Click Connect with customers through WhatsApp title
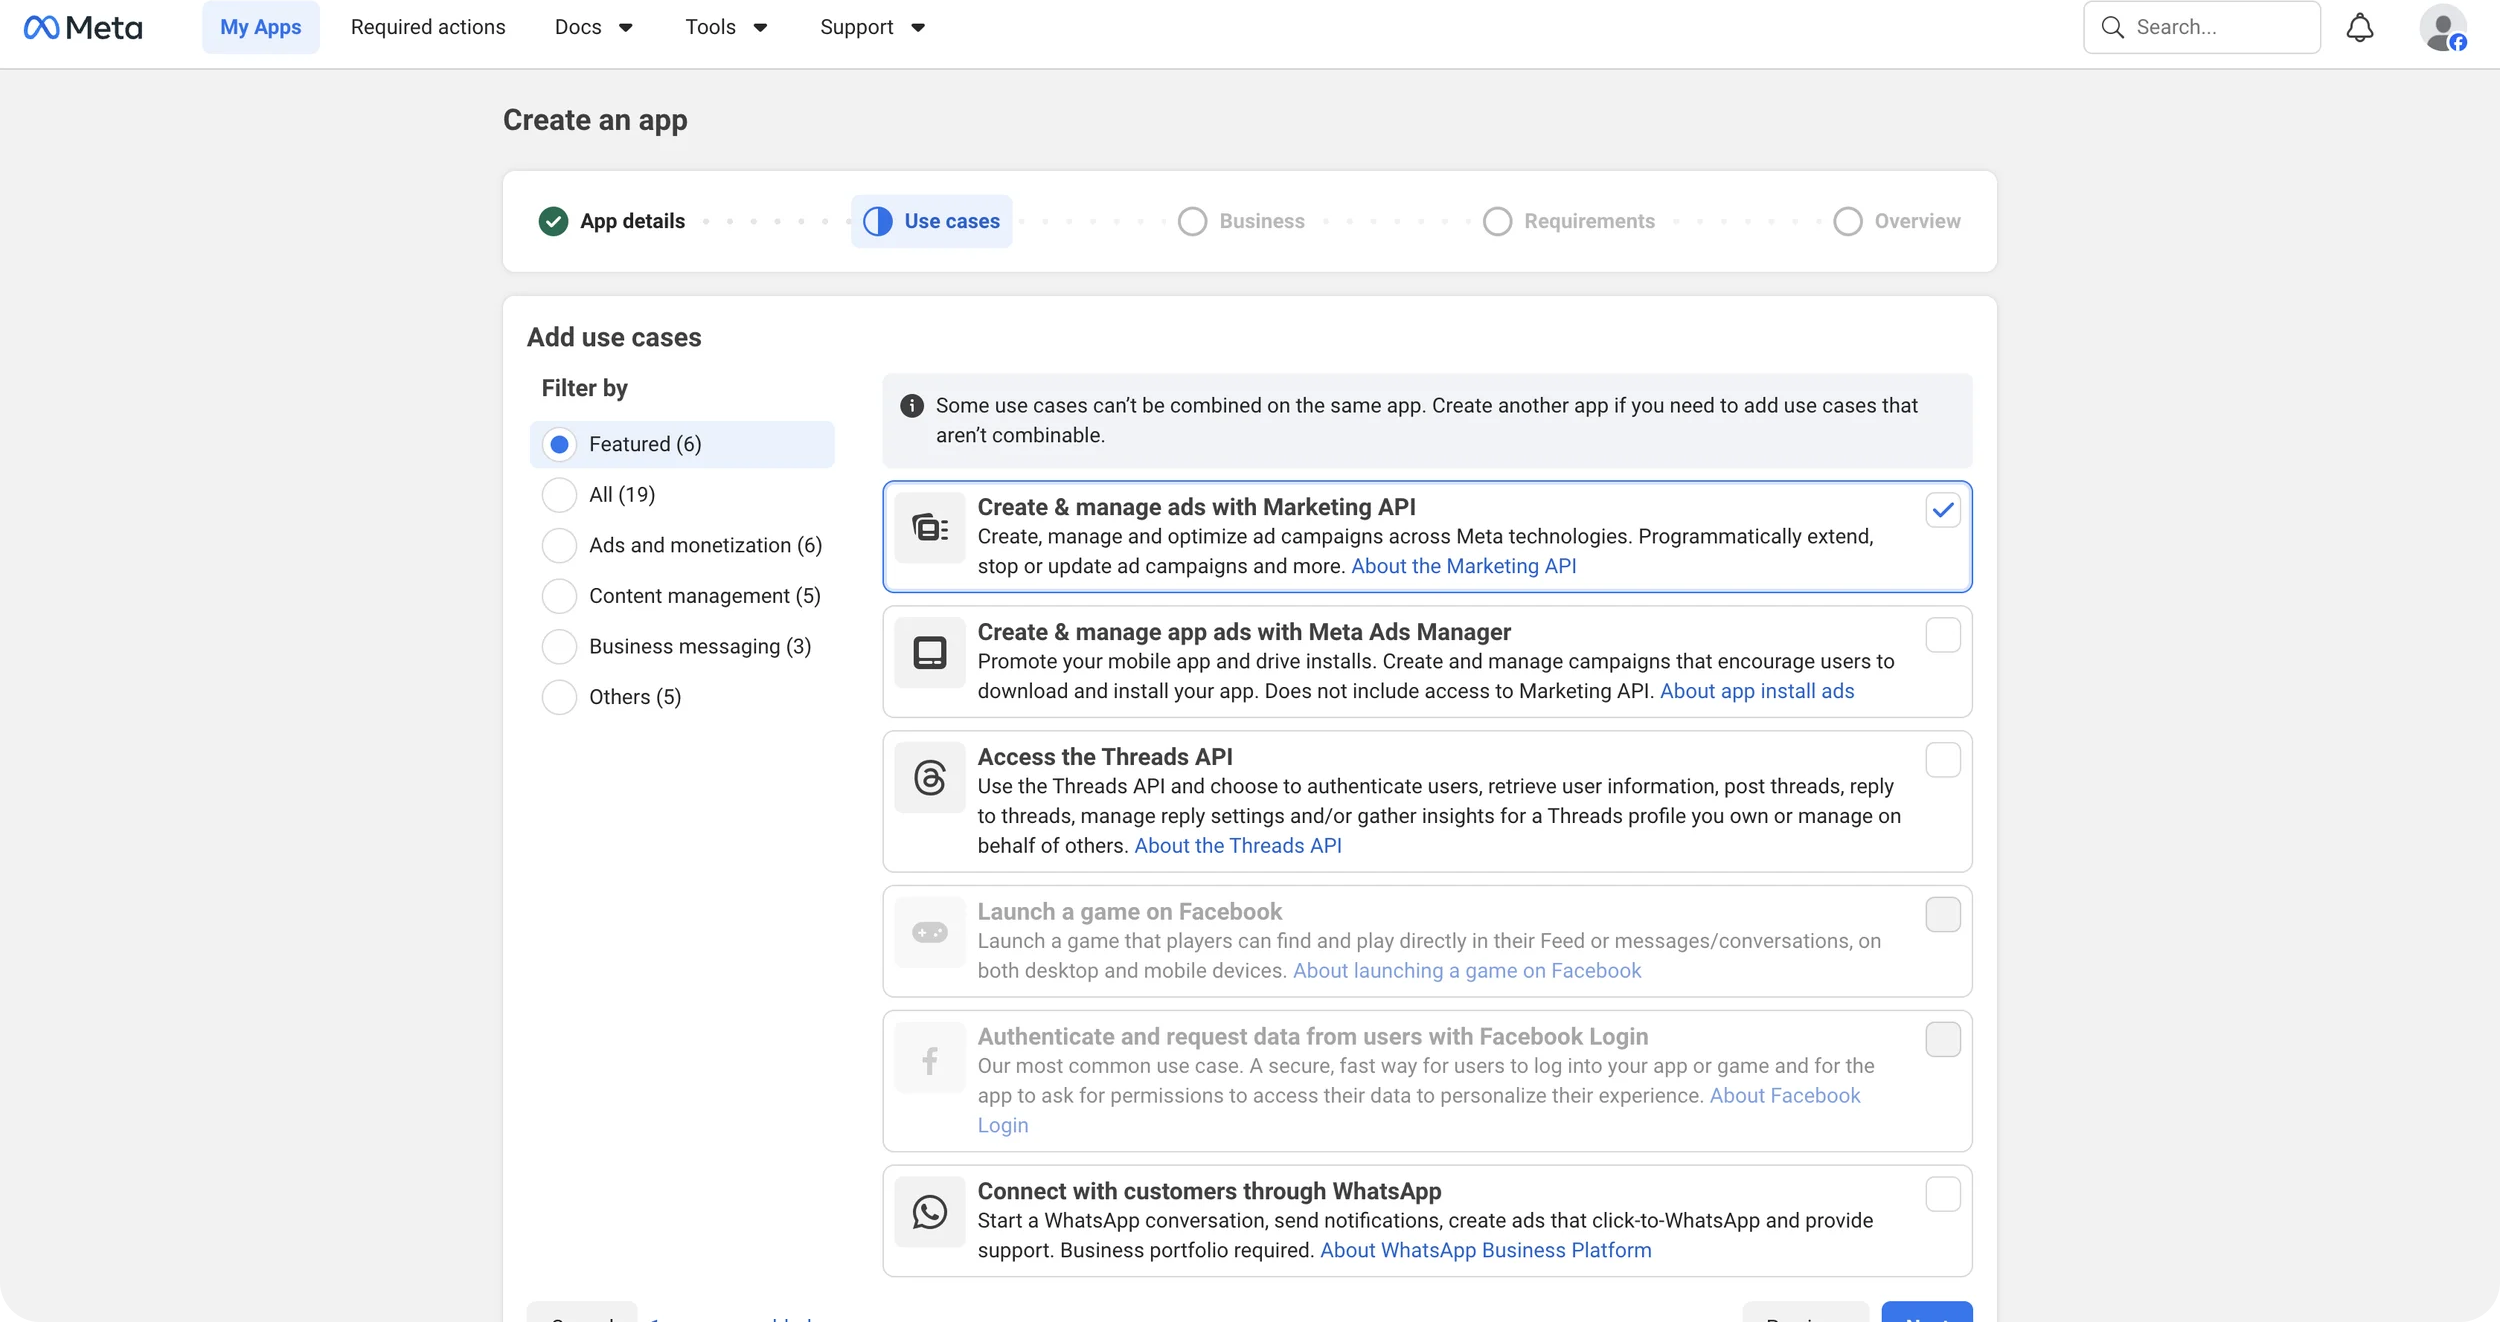The image size is (2500, 1322). [x=1210, y=1191]
